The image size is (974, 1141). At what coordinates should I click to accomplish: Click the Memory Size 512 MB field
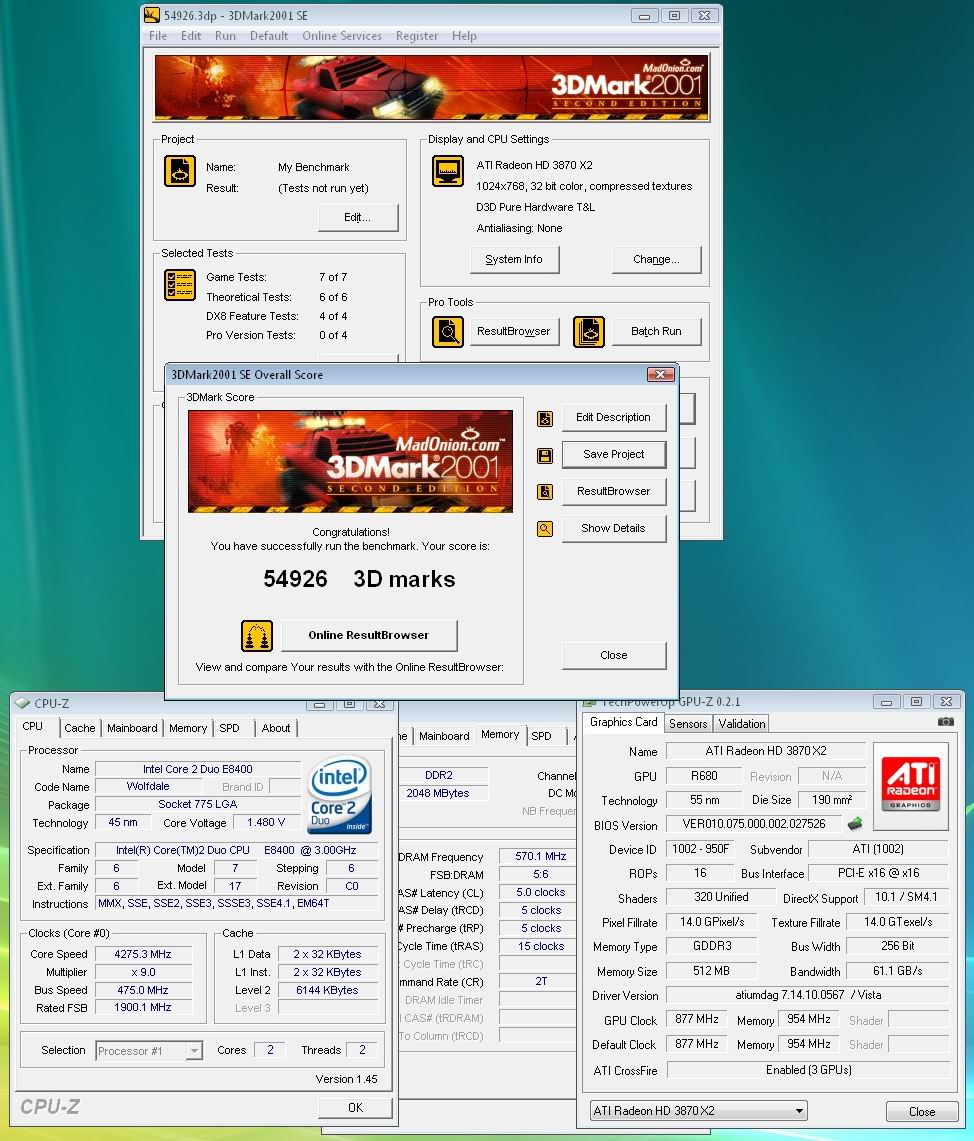711,971
